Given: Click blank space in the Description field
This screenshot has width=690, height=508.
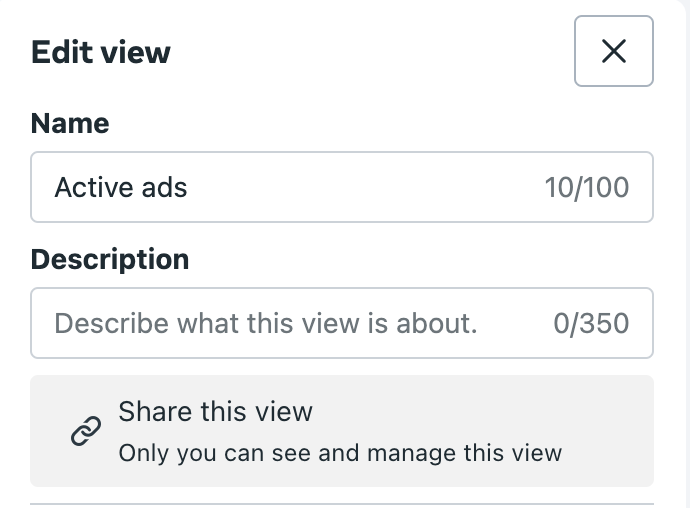Looking at the screenshot, I should (515, 324).
